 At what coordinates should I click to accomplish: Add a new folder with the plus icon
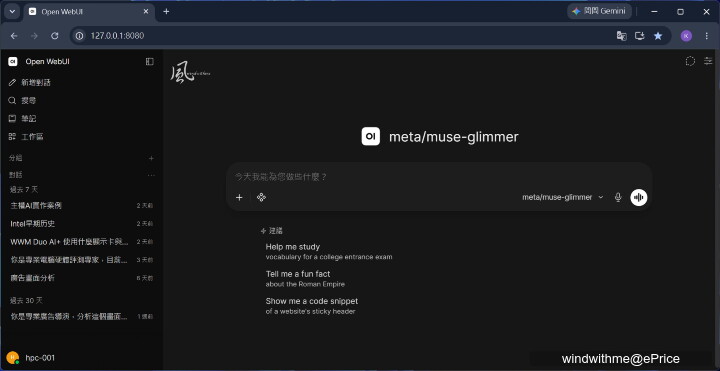pos(151,158)
